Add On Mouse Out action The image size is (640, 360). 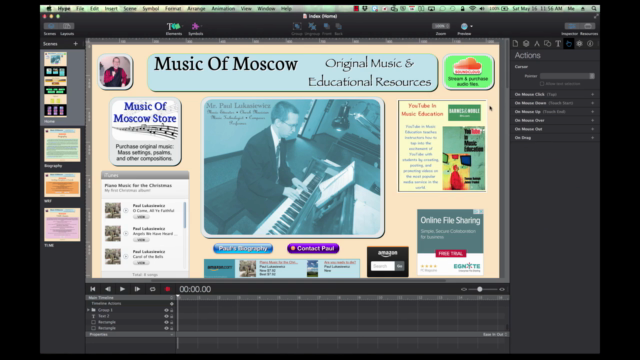[x=593, y=129]
